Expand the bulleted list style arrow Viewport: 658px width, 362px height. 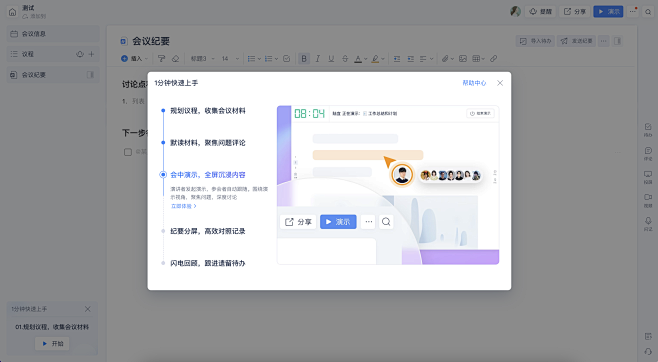pyautogui.click(x=259, y=59)
